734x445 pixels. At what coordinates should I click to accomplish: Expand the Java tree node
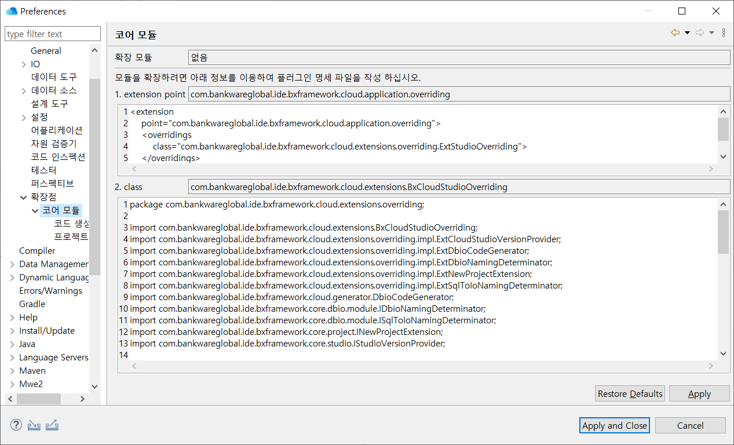[12, 344]
